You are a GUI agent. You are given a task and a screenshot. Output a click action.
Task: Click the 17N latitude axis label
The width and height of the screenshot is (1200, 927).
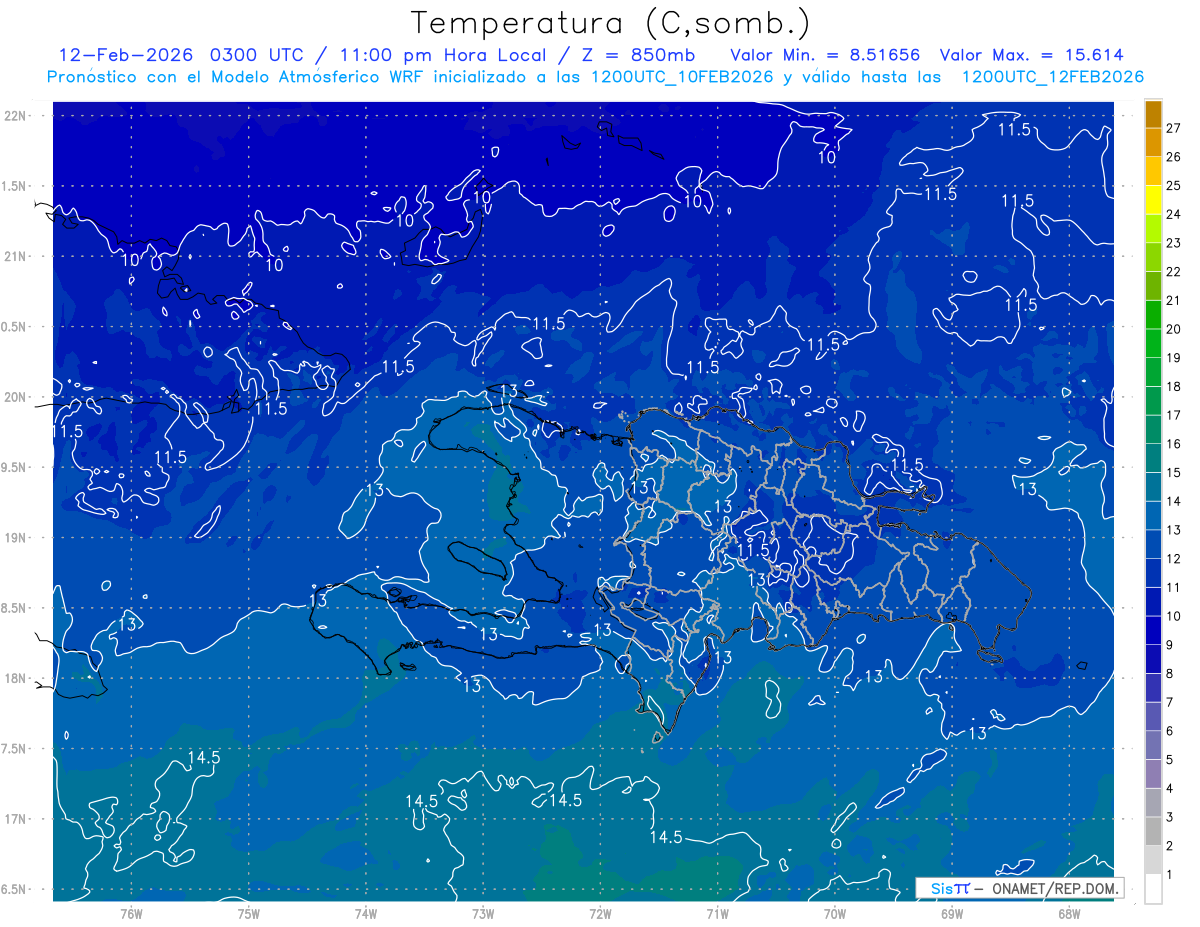pyautogui.click(x=15, y=819)
